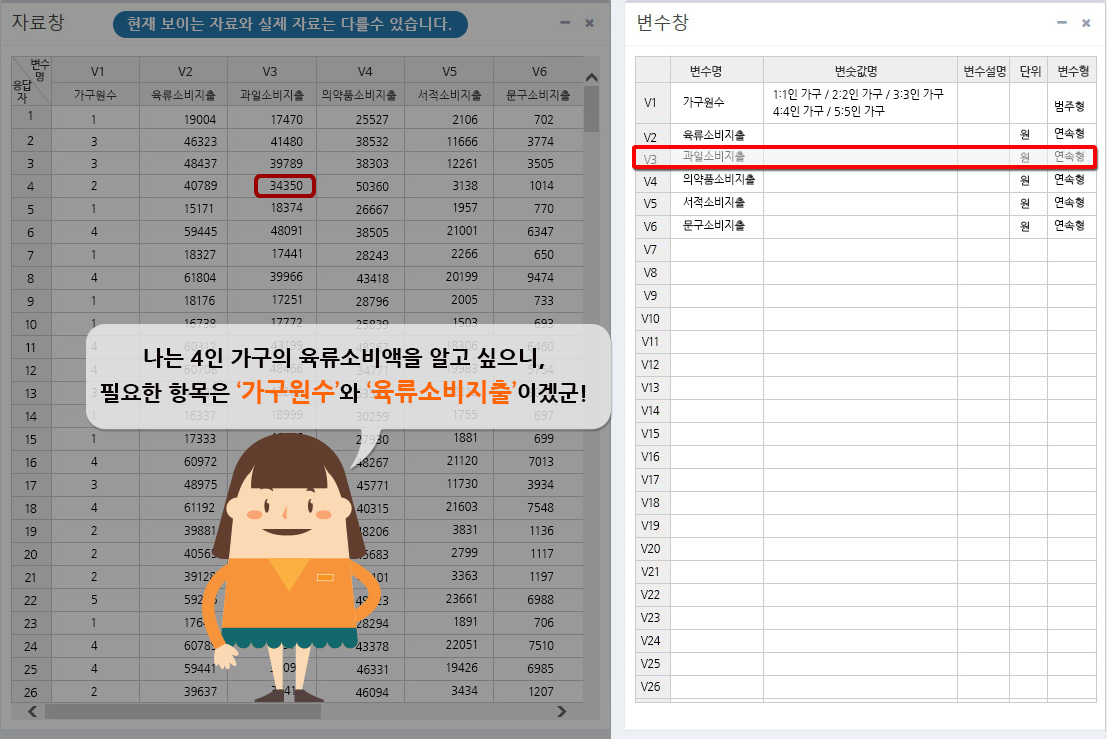Viewport: 1107px width, 739px height.
Task: Click the 범주형 type cell of V1
Action: pos(1071,103)
